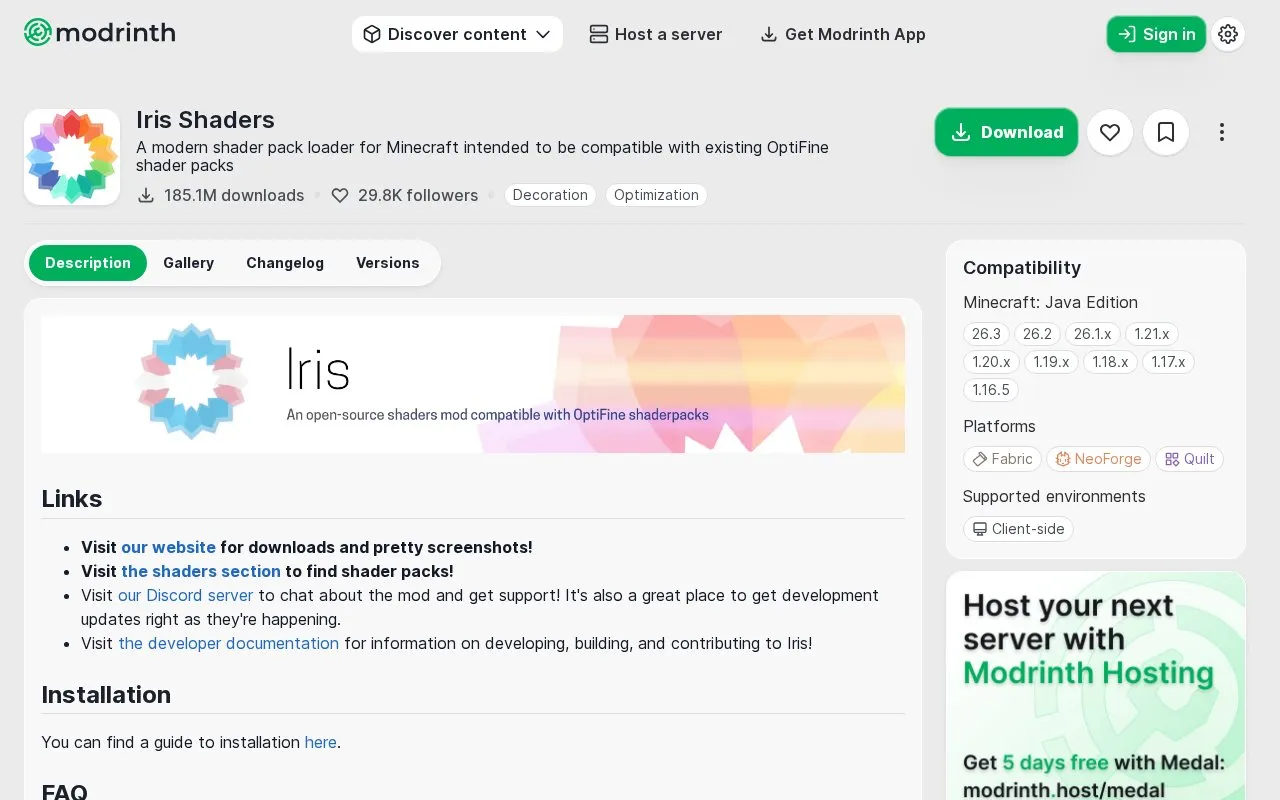Select the 1.17.x version chip
Viewport: 1280px width, 800px height.
pyautogui.click(x=1168, y=362)
